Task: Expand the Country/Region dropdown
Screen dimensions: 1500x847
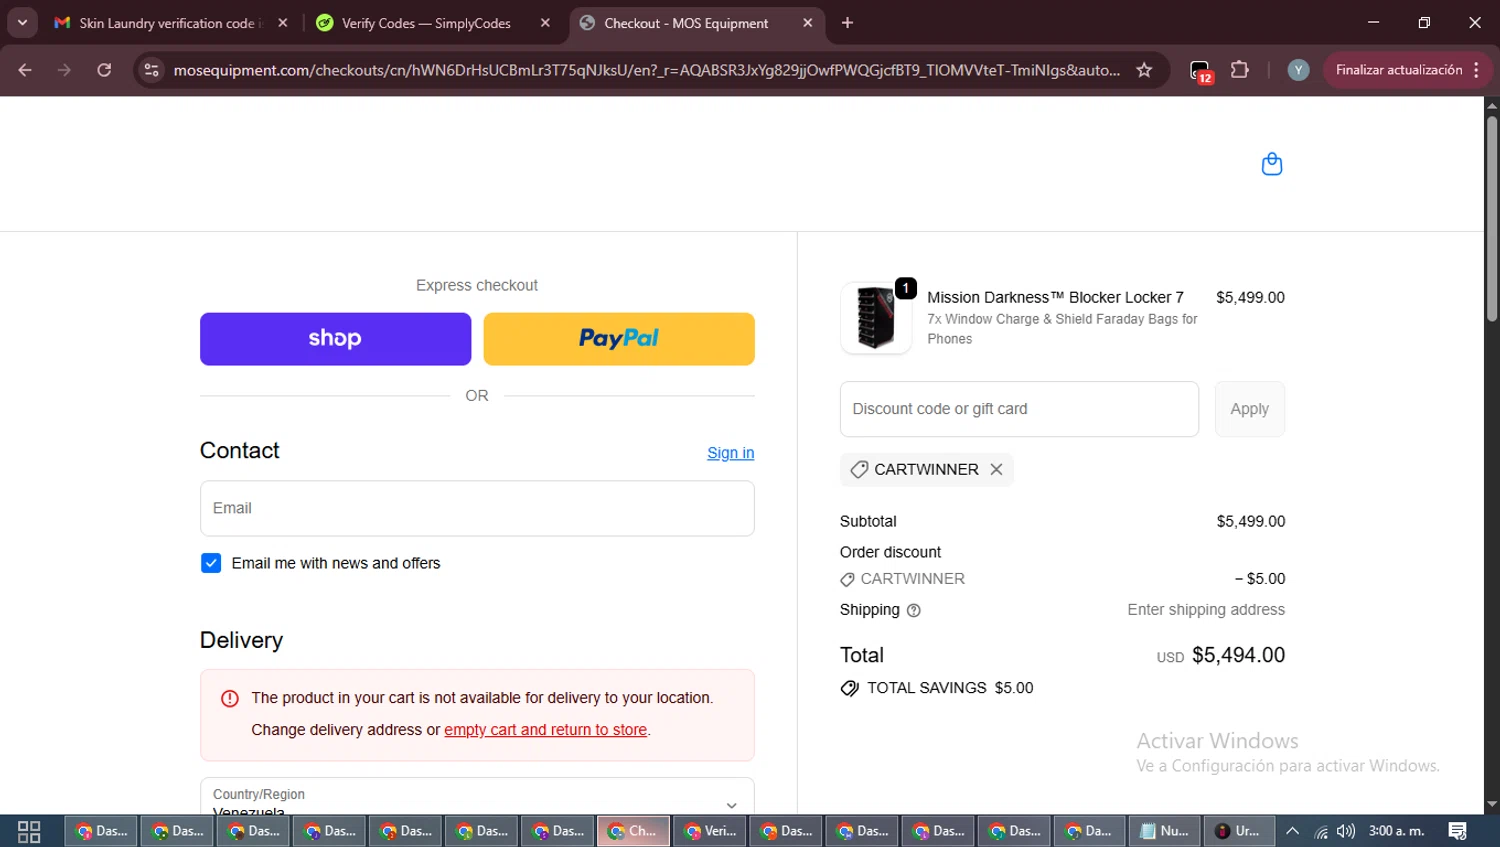Action: pyautogui.click(x=477, y=796)
